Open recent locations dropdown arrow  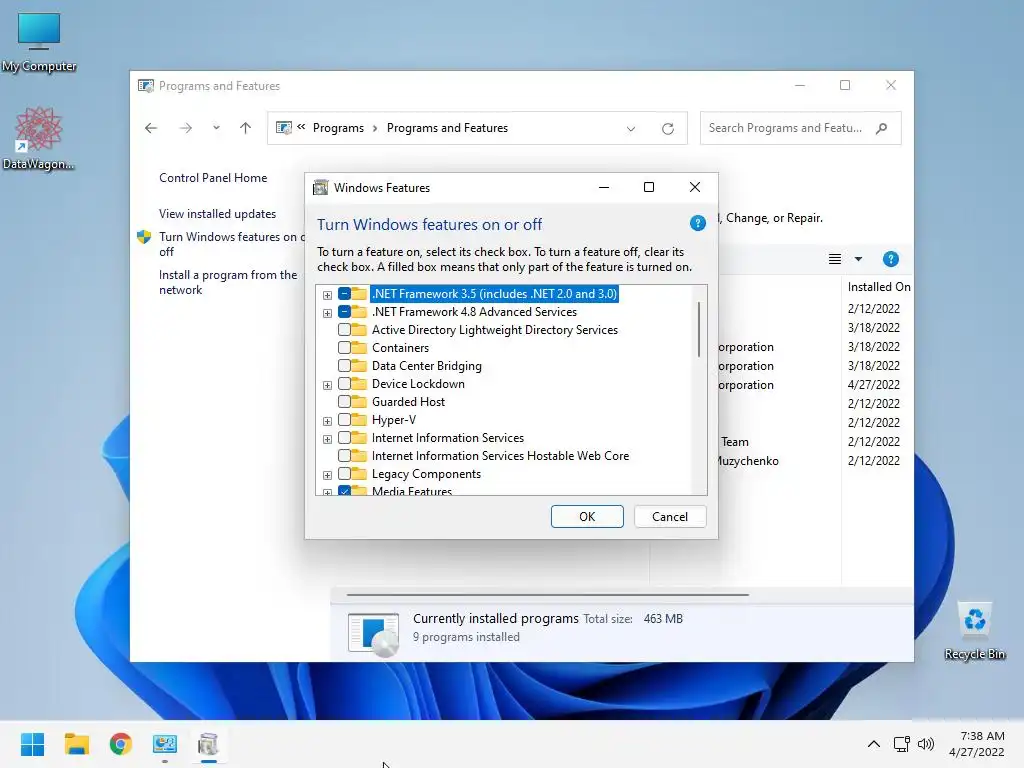(x=216, y=128)
